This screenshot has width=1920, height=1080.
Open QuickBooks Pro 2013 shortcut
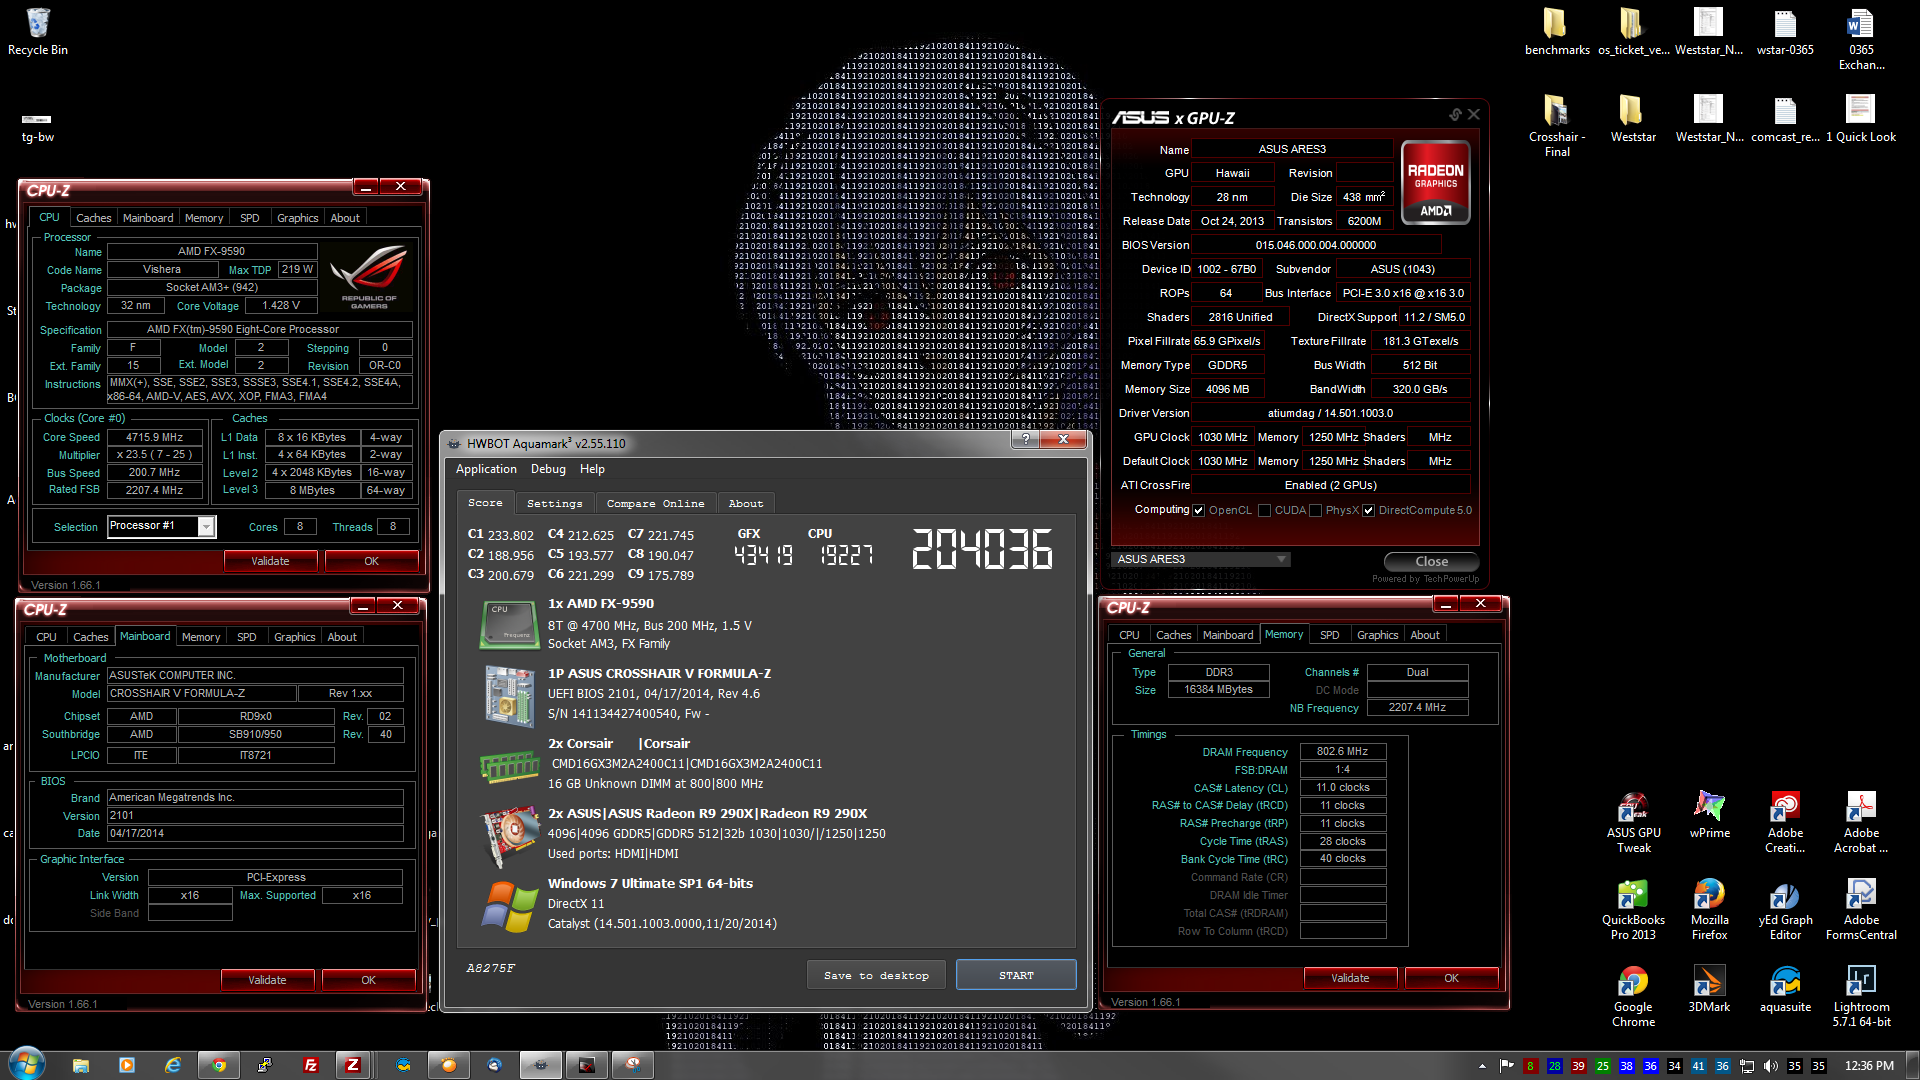(1633, 909)
